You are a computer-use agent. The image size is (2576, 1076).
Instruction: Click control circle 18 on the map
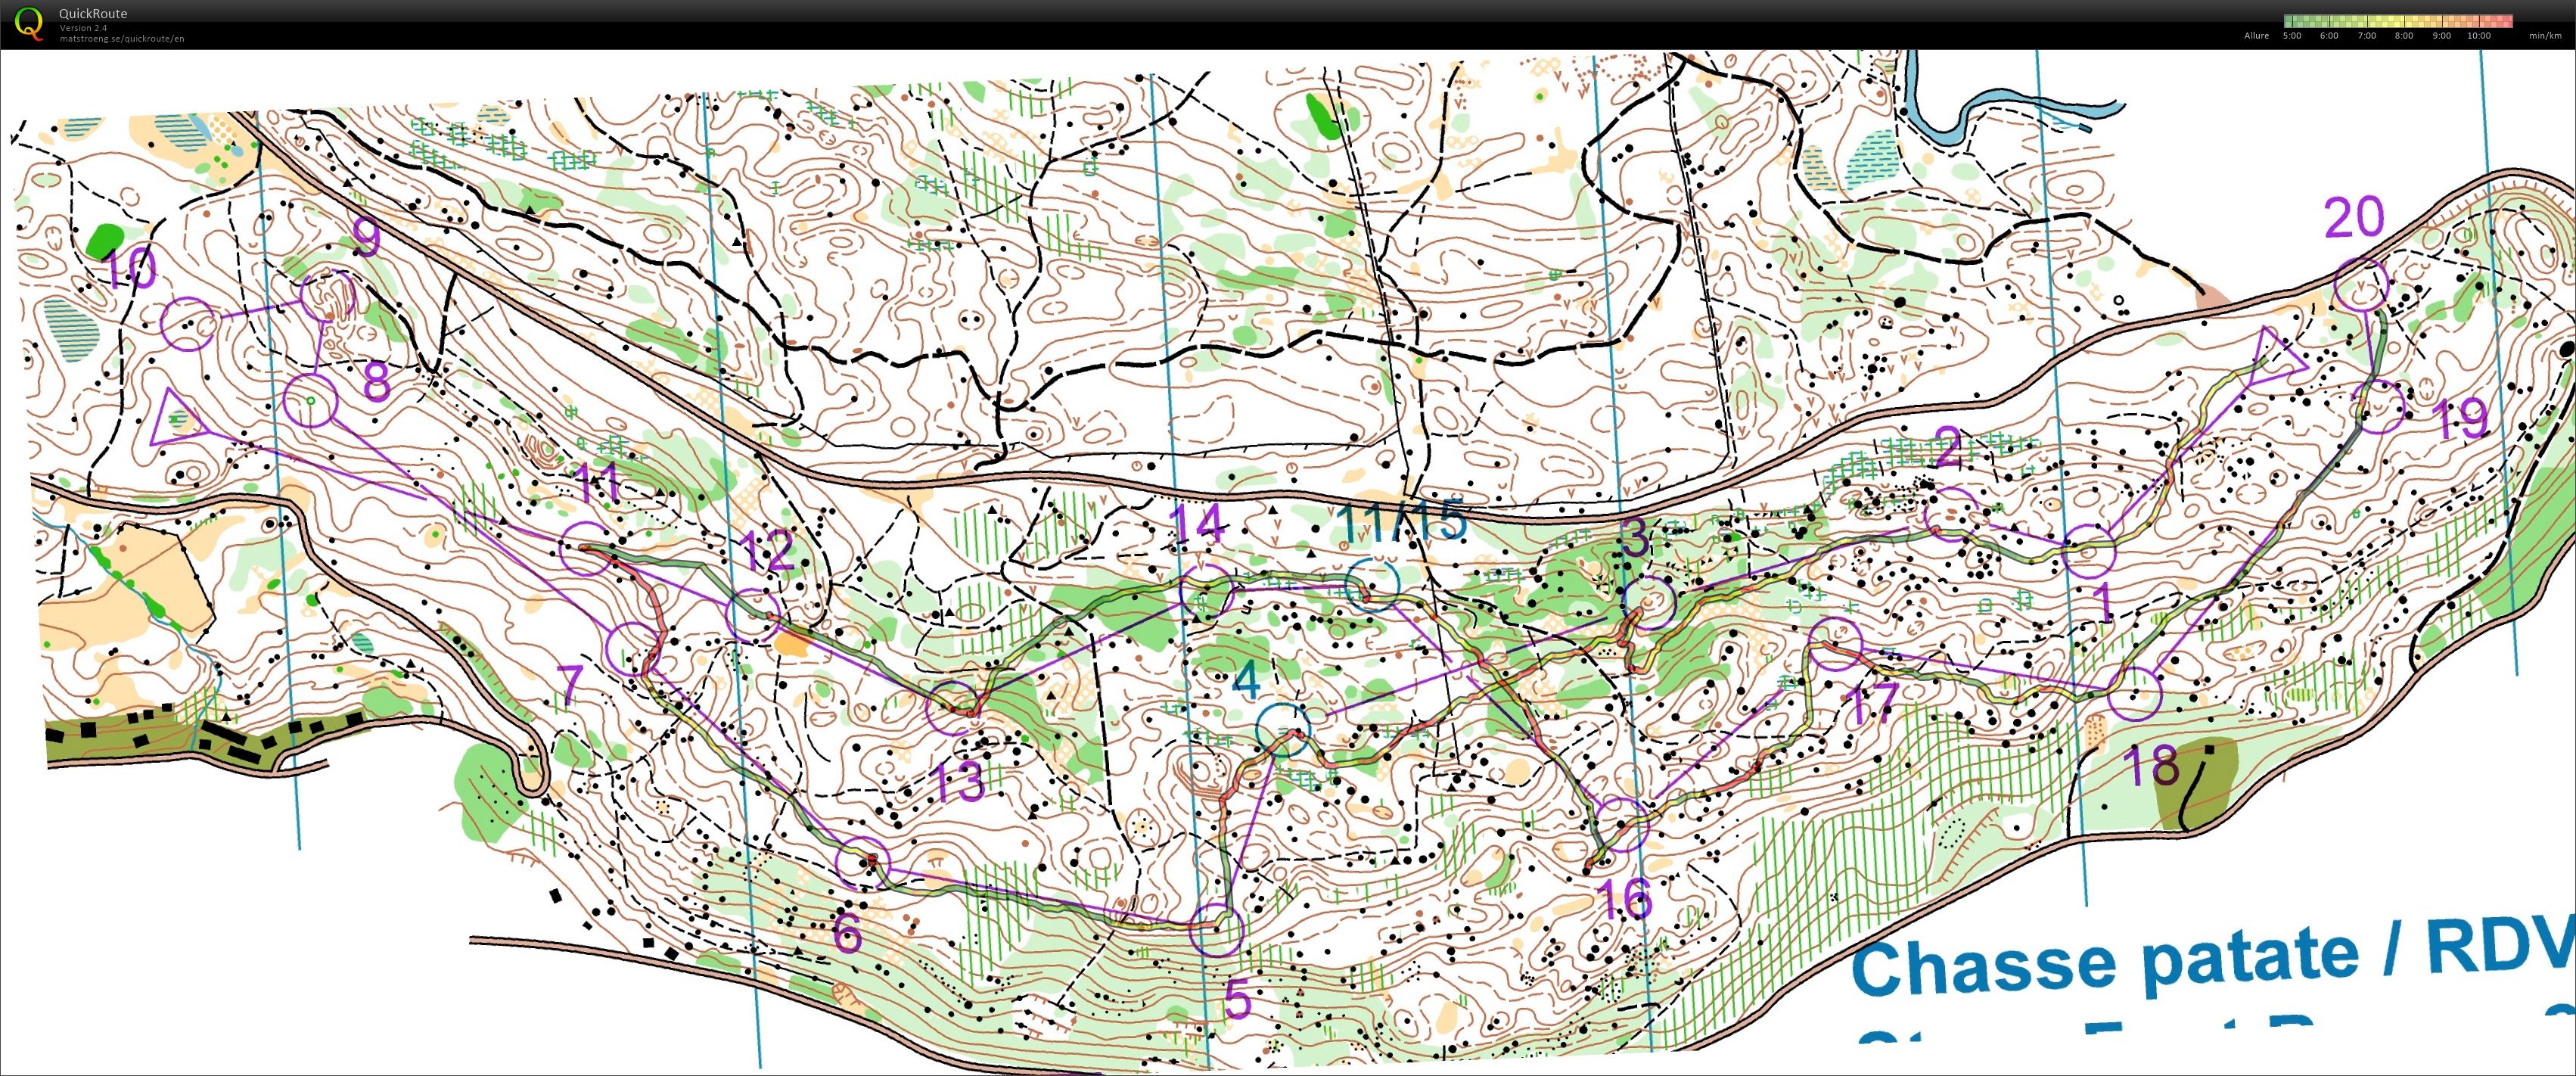2134,693
